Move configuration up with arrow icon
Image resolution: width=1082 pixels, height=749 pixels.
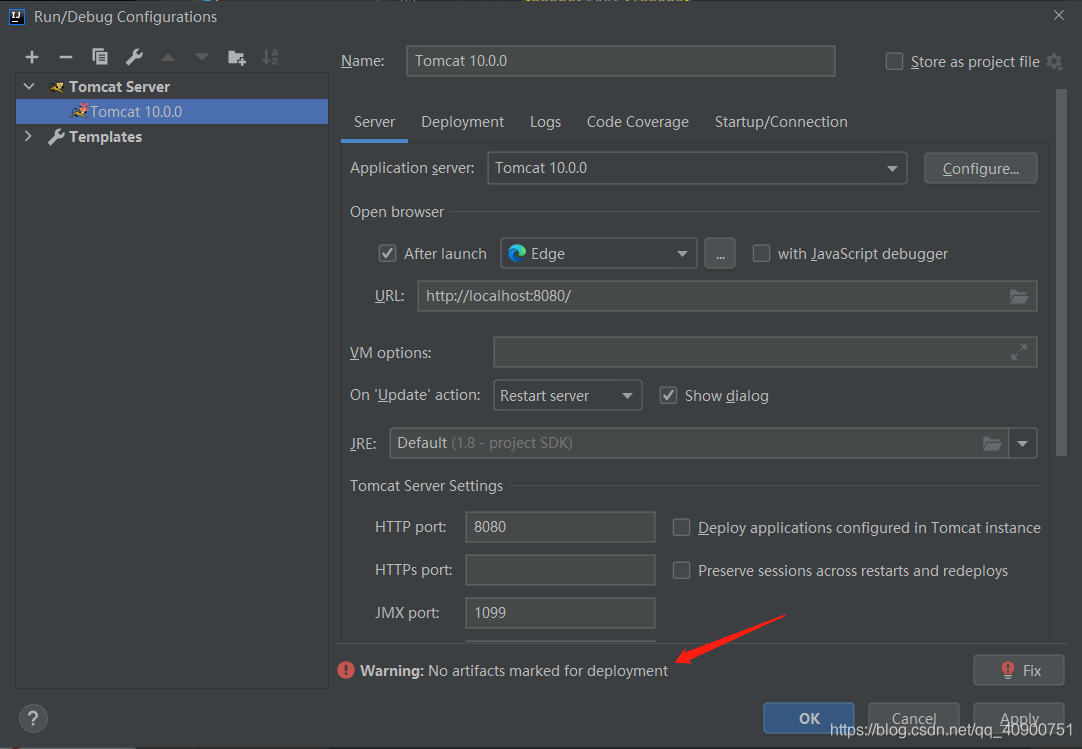click(168, 57)
